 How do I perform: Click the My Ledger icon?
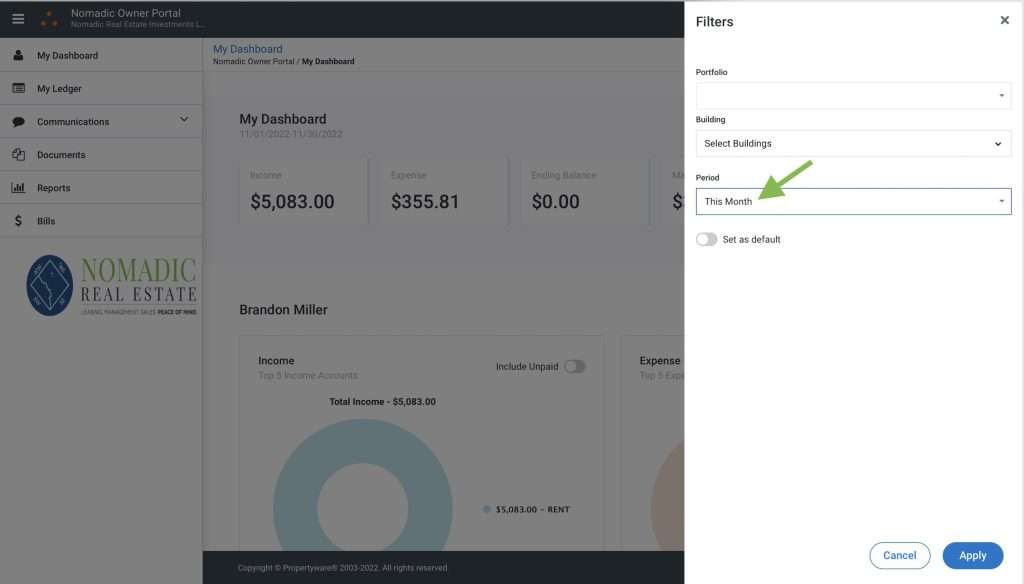(x=18, y=89)
